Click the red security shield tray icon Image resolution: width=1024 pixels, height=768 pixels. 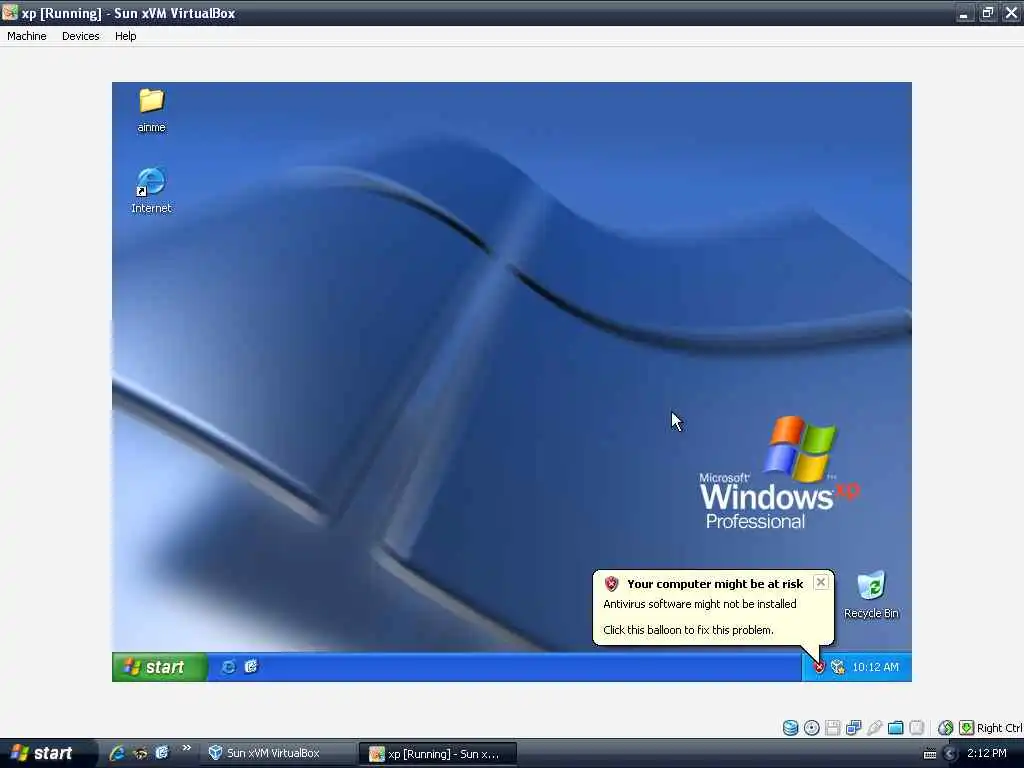coord(820,667)
